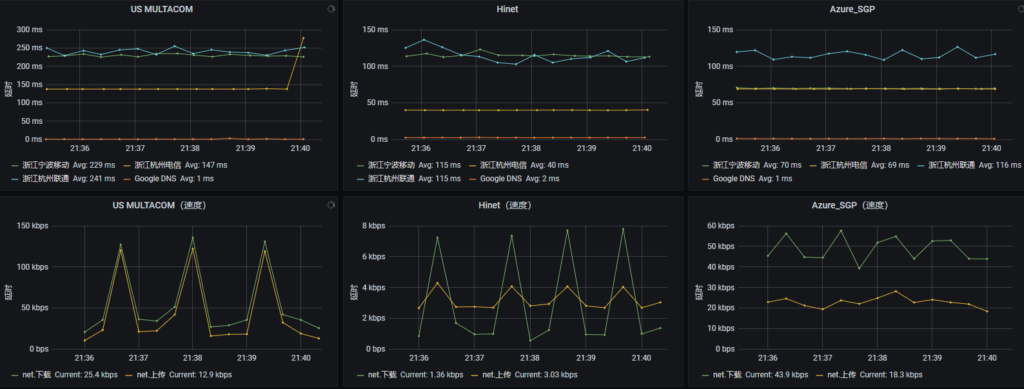Click the 'Avg: 241 ms' legend value
Image resolution: width=1024 pixels, height=389 pixels.
click(95, 178)
